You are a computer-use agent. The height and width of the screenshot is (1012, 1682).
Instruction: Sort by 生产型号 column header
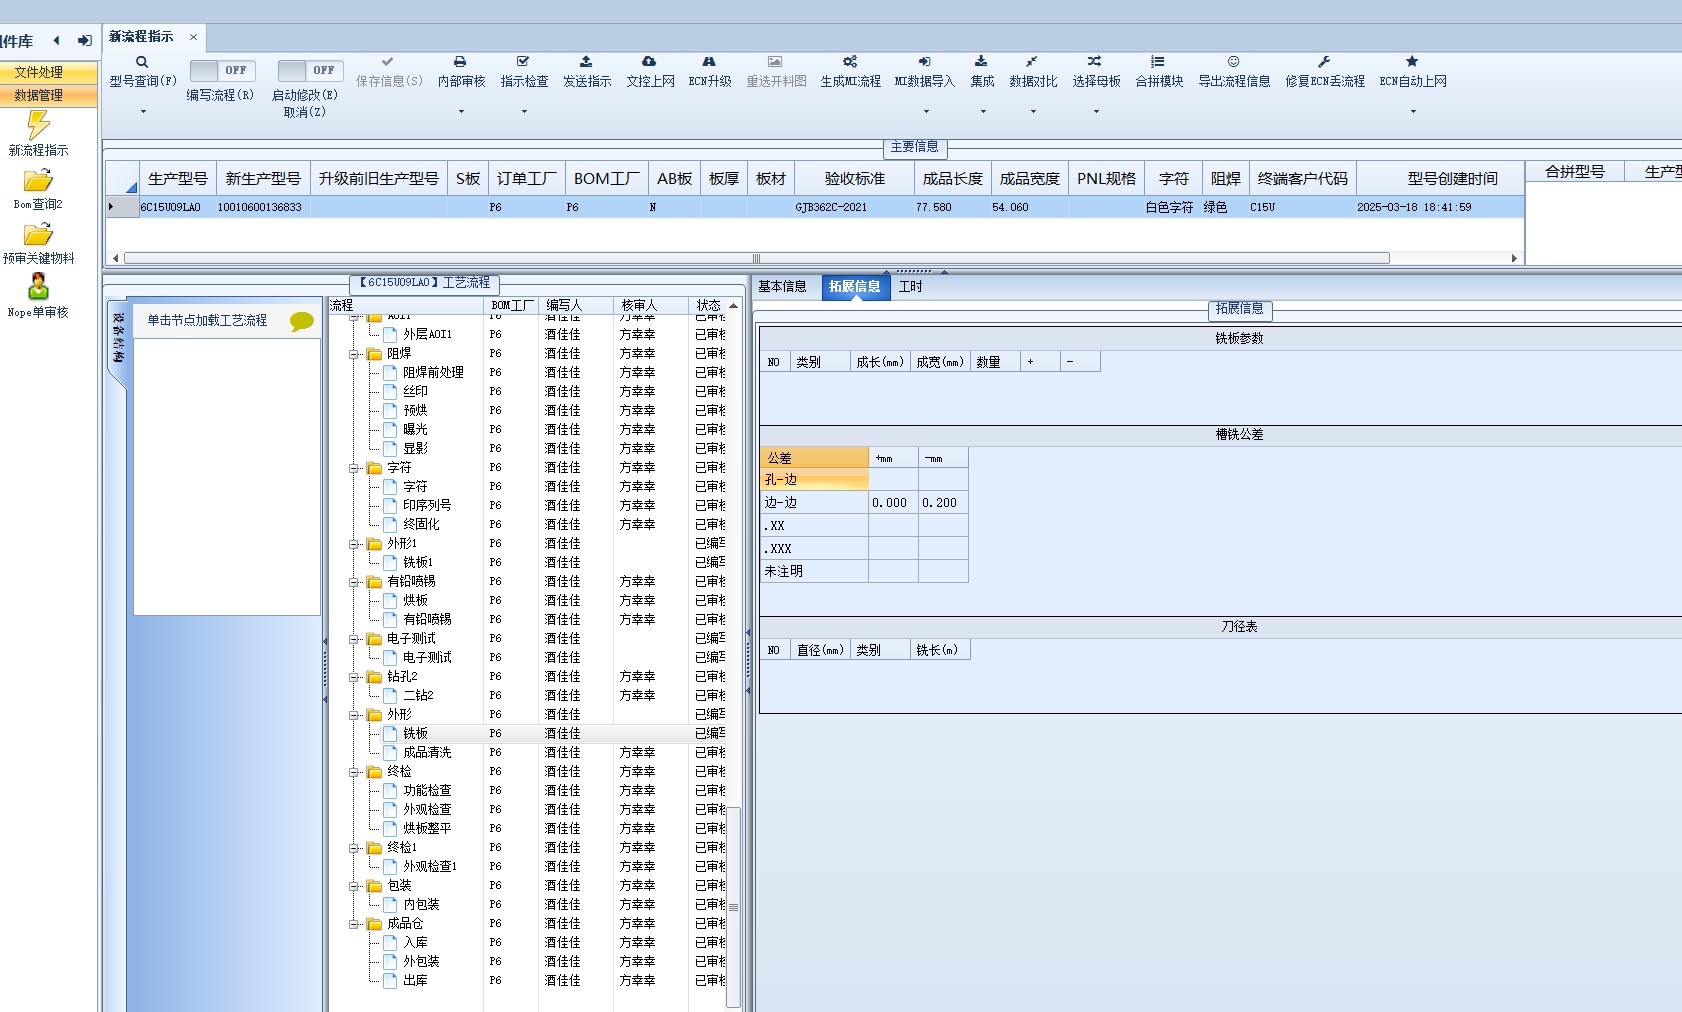point(178,179)
